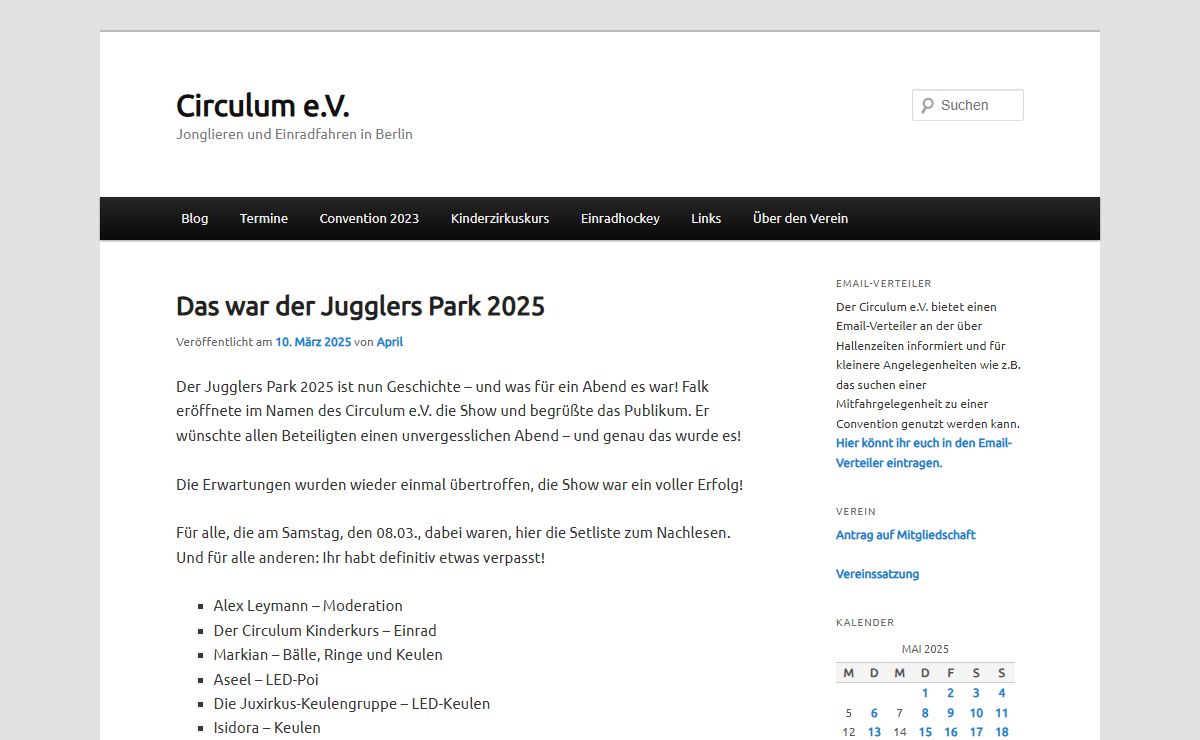Select calendar day 1
Viewport: 1200px width, 740px height.
(x=925, y=693)
